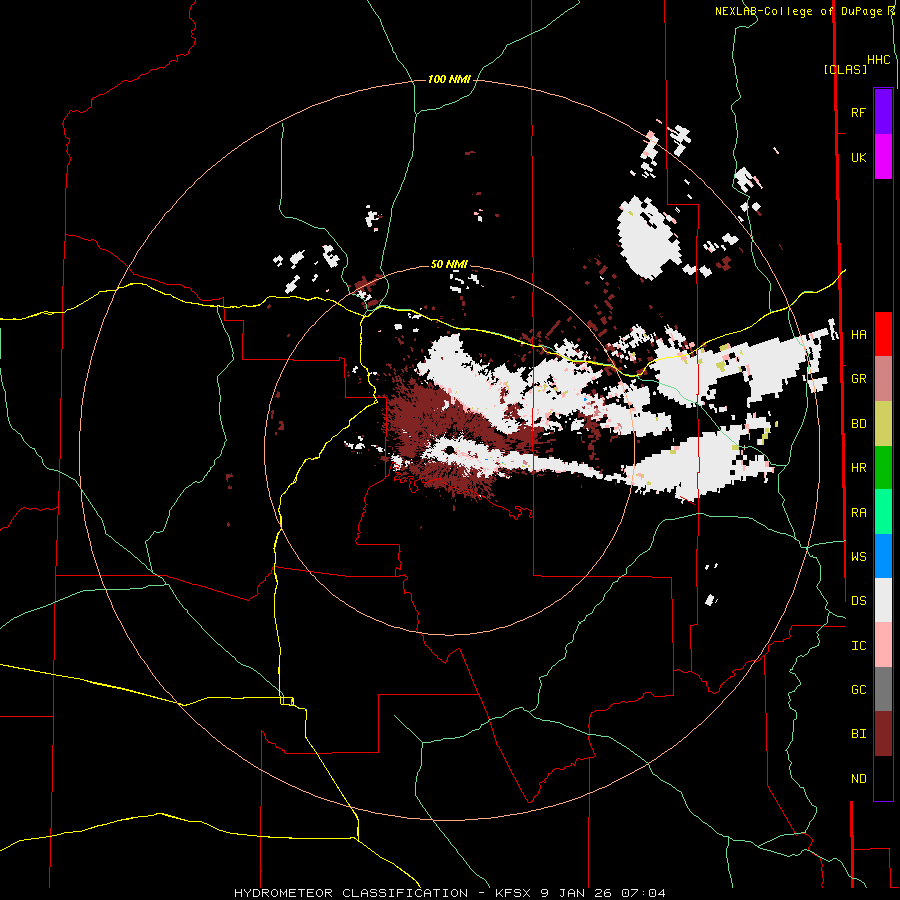Click the '100 NMI' range ring label
The width and height of the screenshot is (900, 900).
(x=449, y=79)
